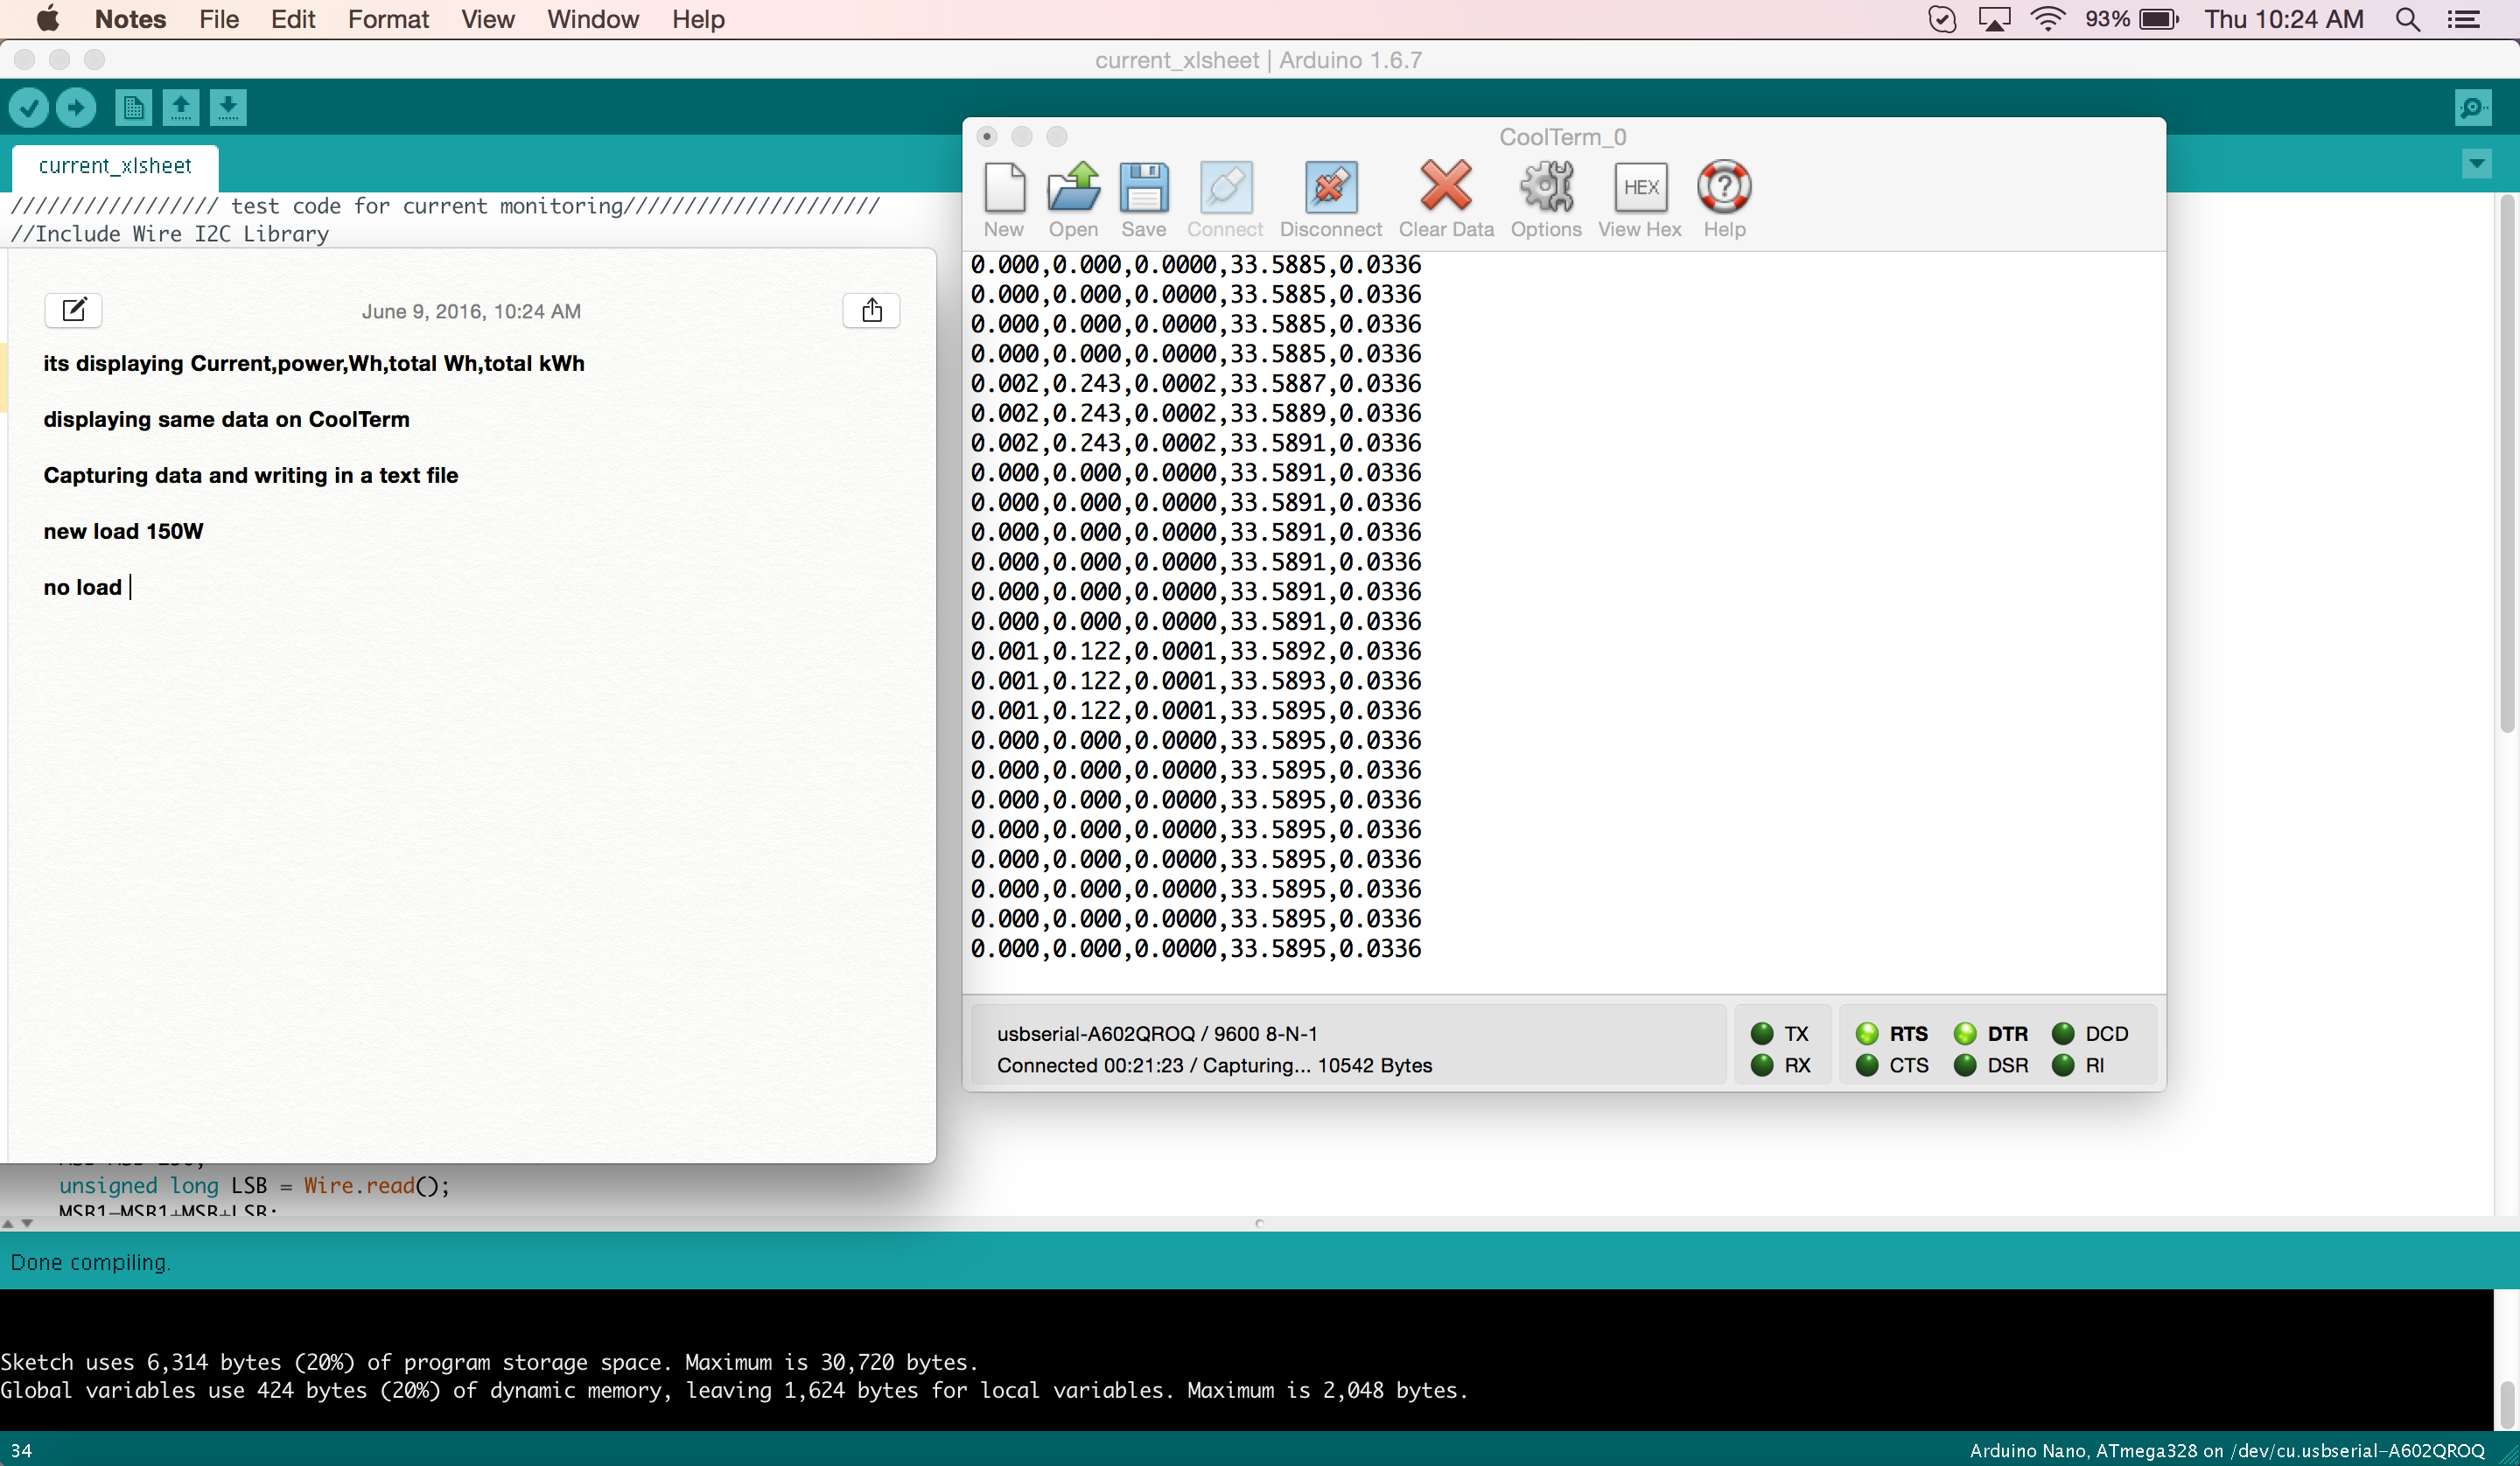Toggle the RTS status indicator
This screenshot has width=2520, height=1466.
(x=1869, y=1033)
